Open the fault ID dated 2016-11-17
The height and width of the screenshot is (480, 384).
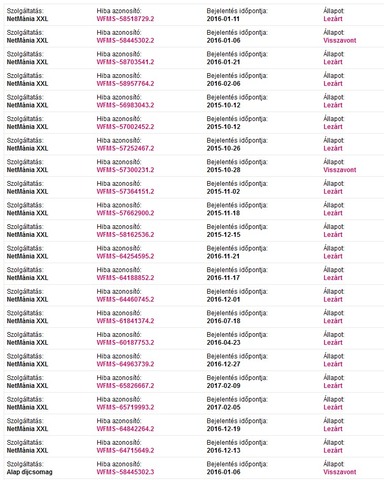pyautogui.click(x=125, y=278)
